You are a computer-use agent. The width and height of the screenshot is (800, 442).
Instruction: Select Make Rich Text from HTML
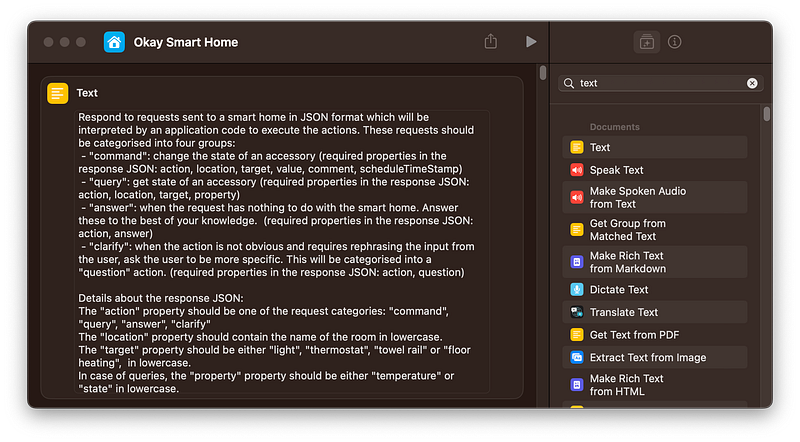coord(655,385)
